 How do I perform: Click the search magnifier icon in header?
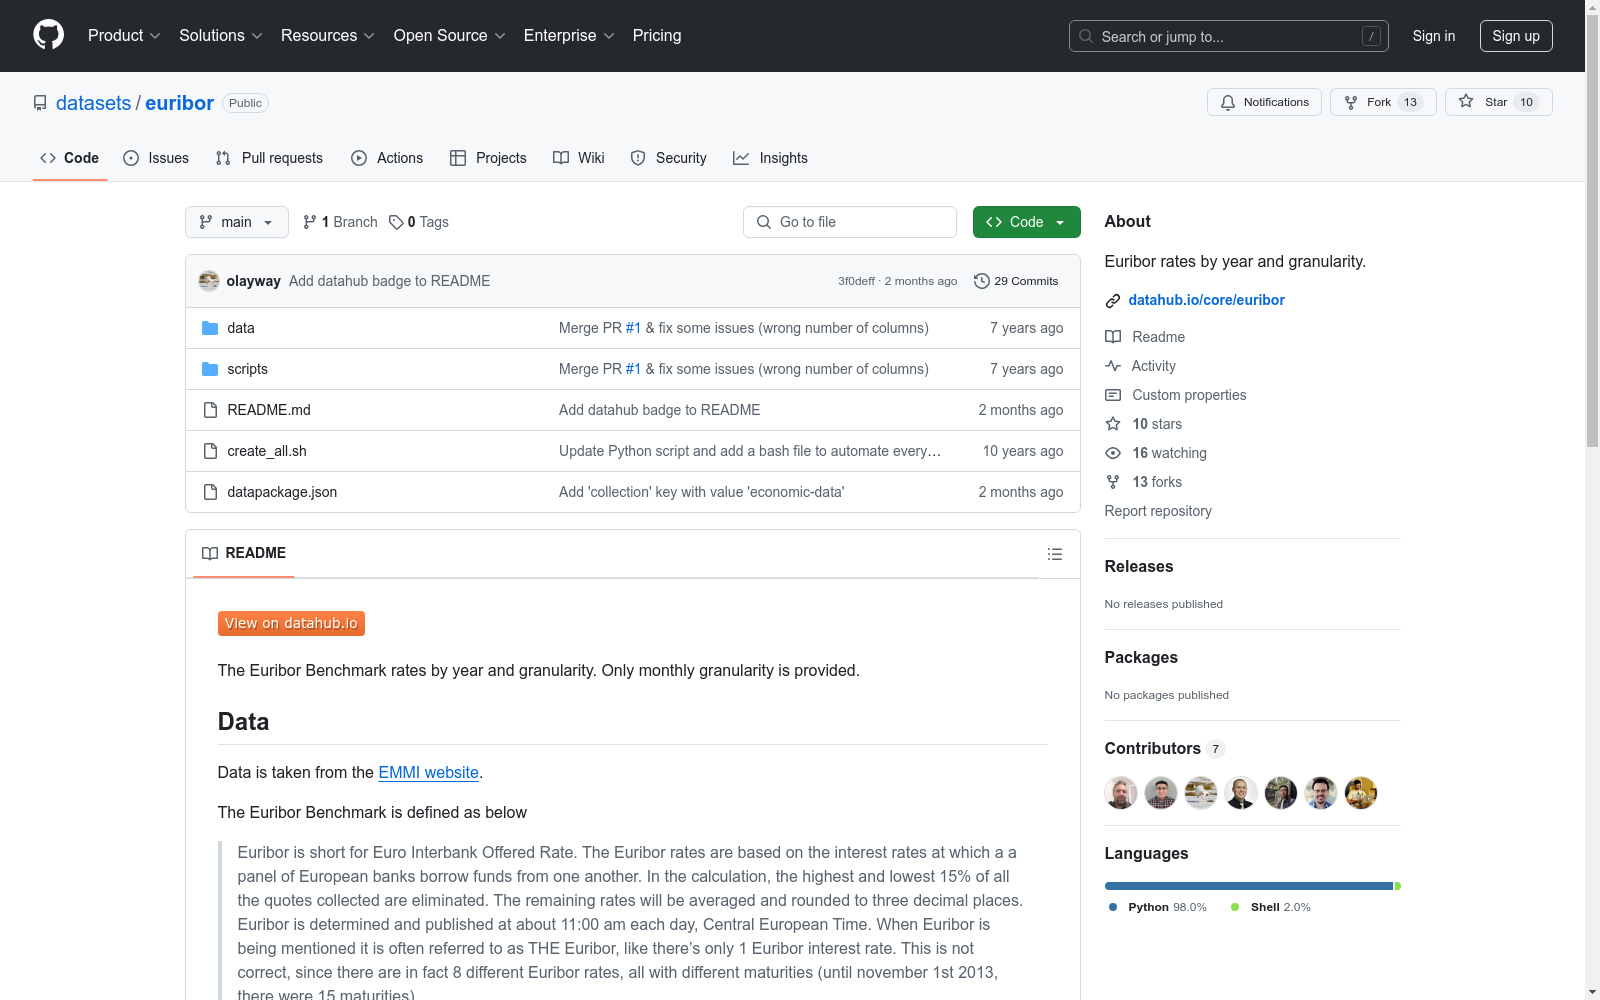click(x=1086, y=36)
